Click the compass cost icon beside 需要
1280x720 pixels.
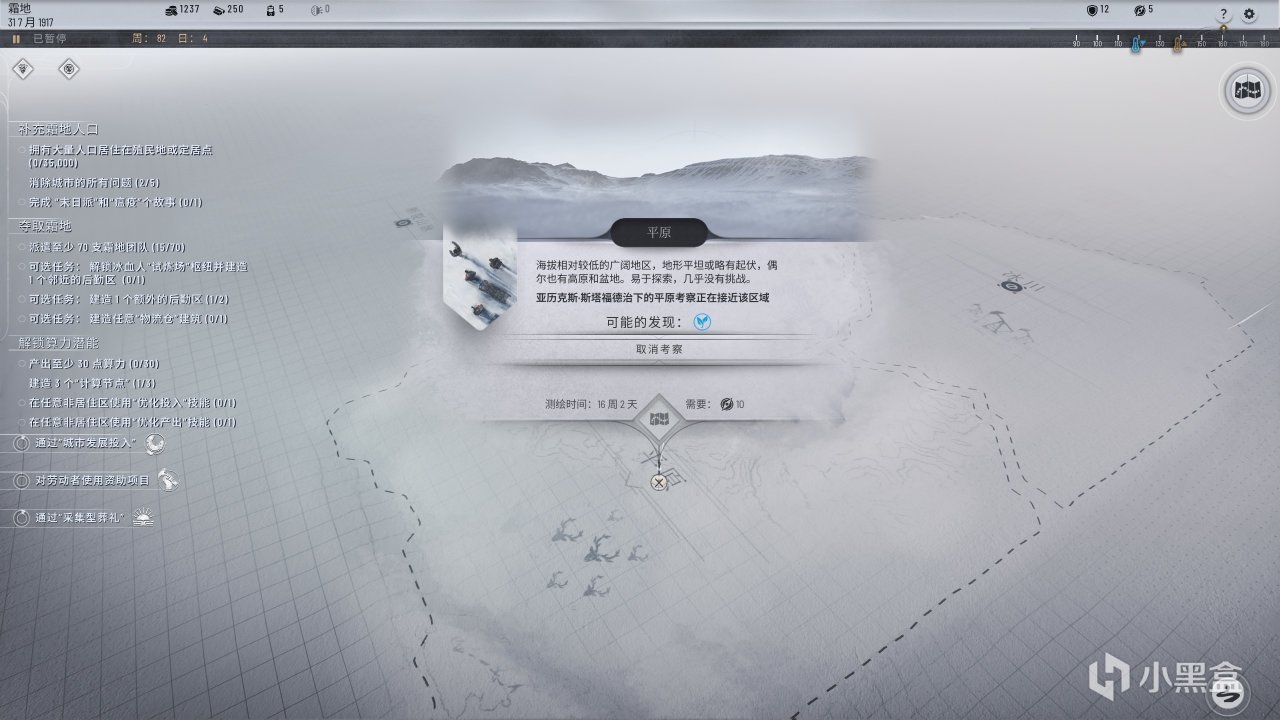click(x=727, y=405)
